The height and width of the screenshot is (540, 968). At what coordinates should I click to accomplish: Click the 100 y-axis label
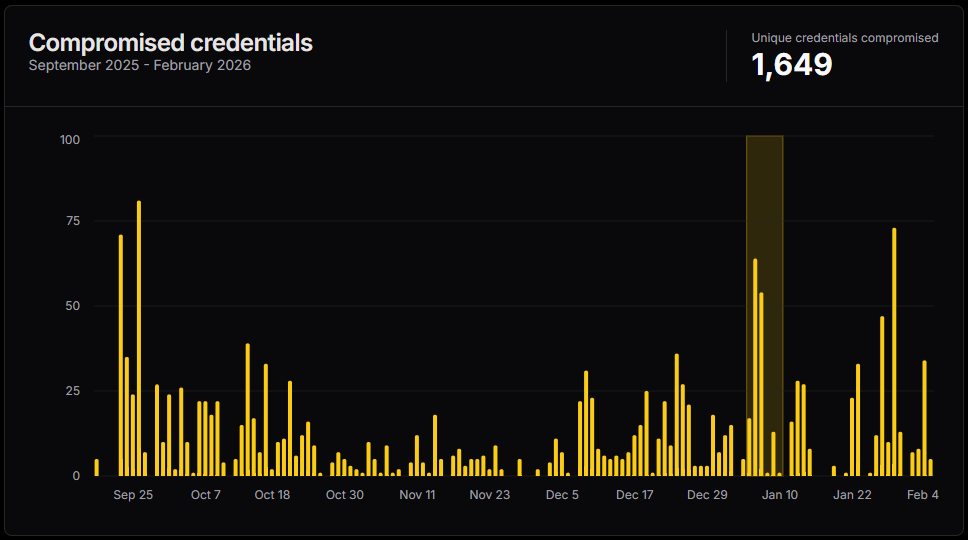[70, 139]
